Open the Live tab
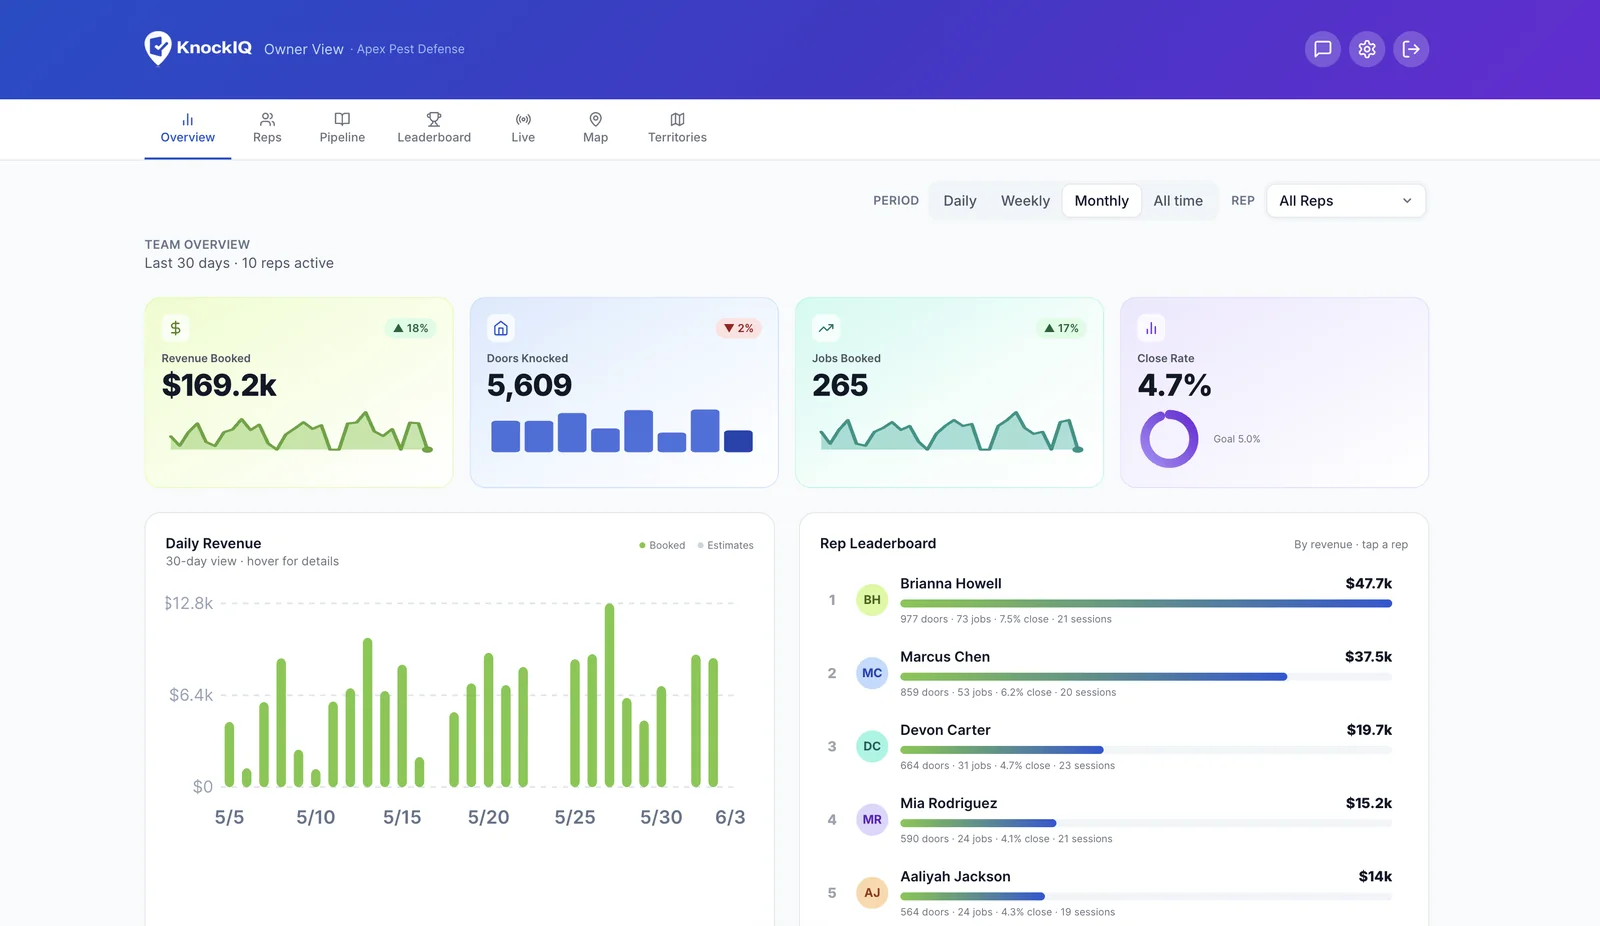Viewport: 1600px width, 926px height. pyautogui.click(x=523, y=129)
